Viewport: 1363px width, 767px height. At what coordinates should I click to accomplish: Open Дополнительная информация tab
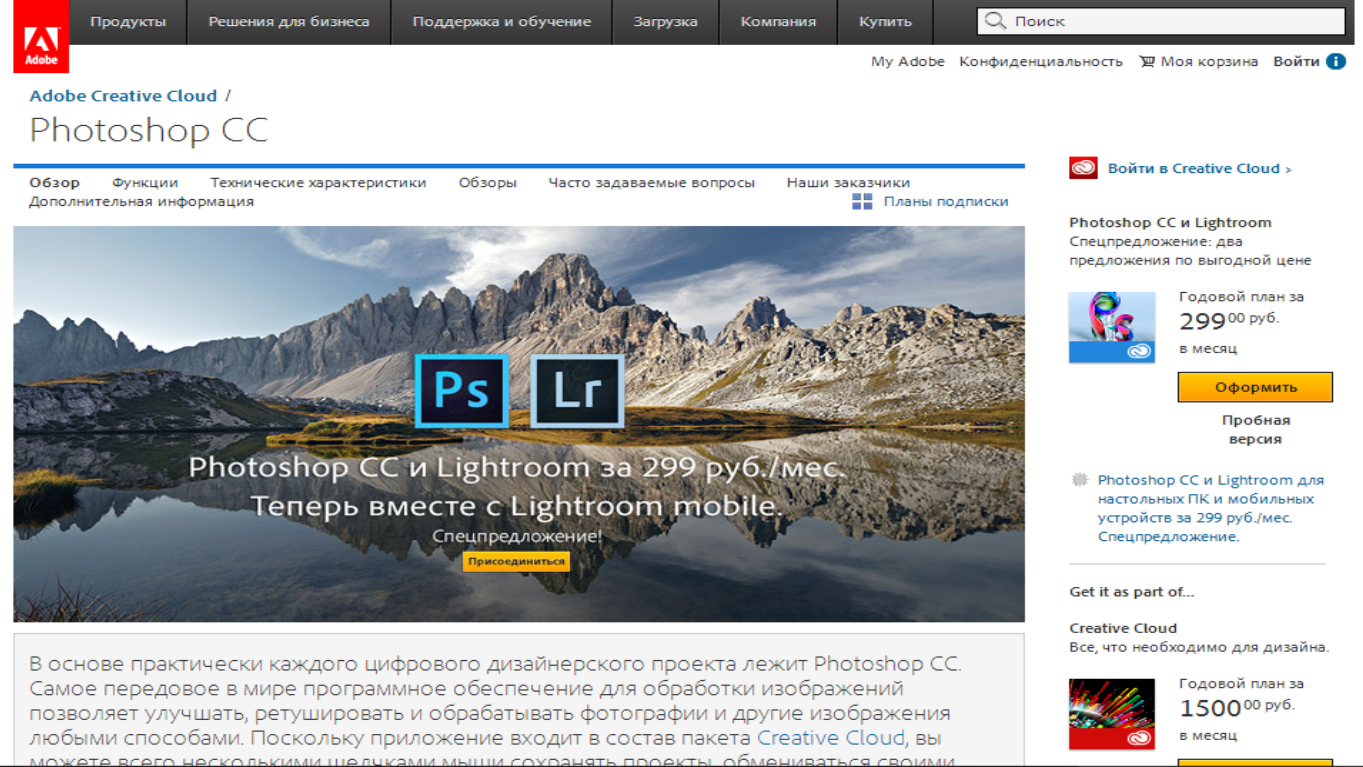click(x=141, y=202)
